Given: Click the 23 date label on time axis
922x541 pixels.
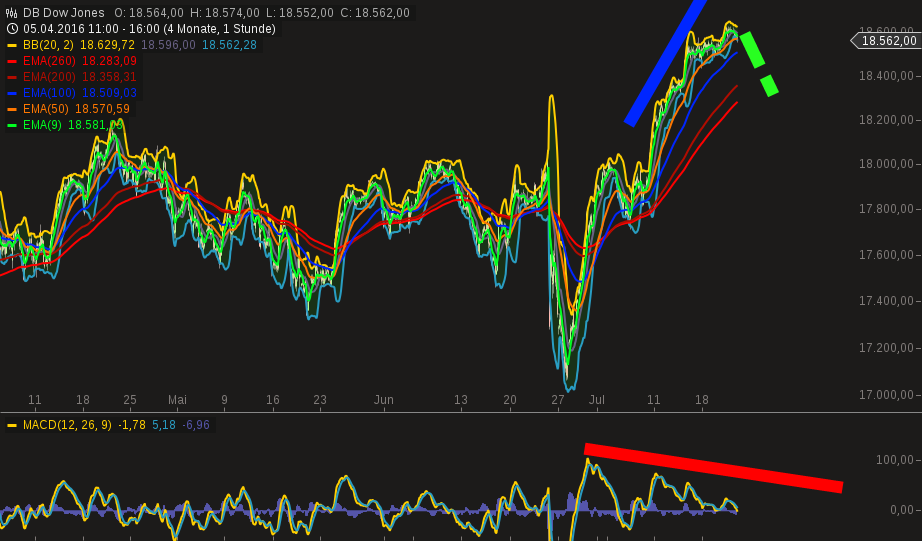Looking at the screenshot, I should pos(319,400).
